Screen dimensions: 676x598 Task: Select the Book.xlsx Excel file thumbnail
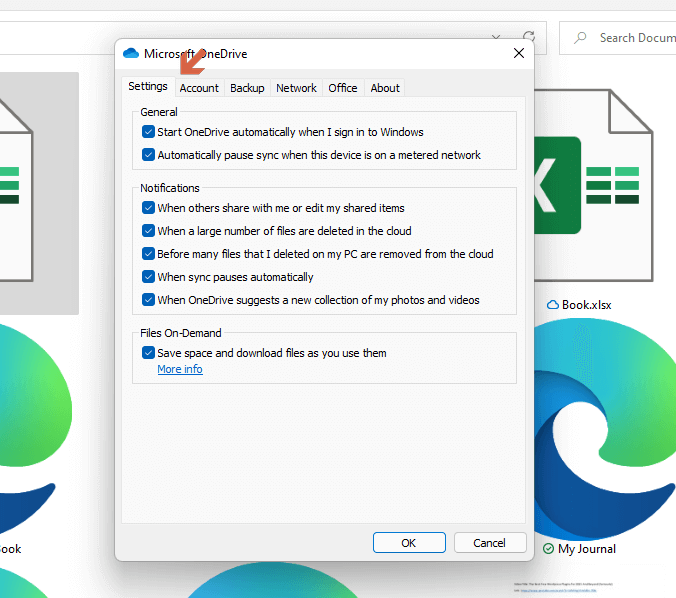593,185
